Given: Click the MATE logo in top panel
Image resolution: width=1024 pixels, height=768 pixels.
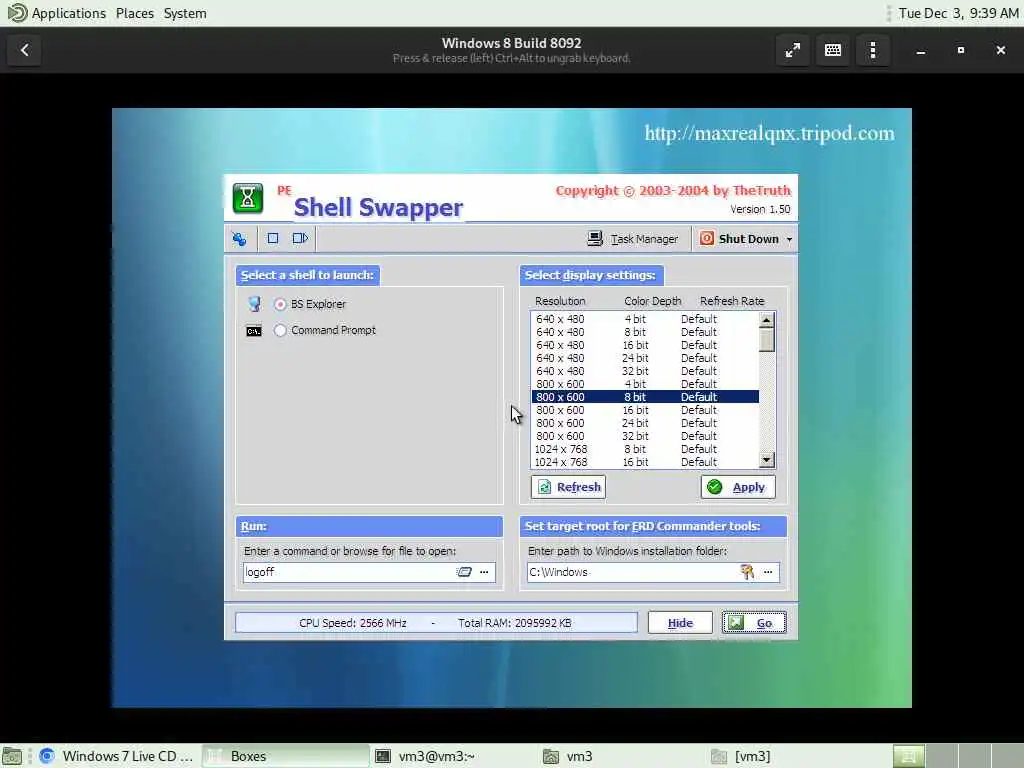Looking at the screenshot, I should pos(16,12).
